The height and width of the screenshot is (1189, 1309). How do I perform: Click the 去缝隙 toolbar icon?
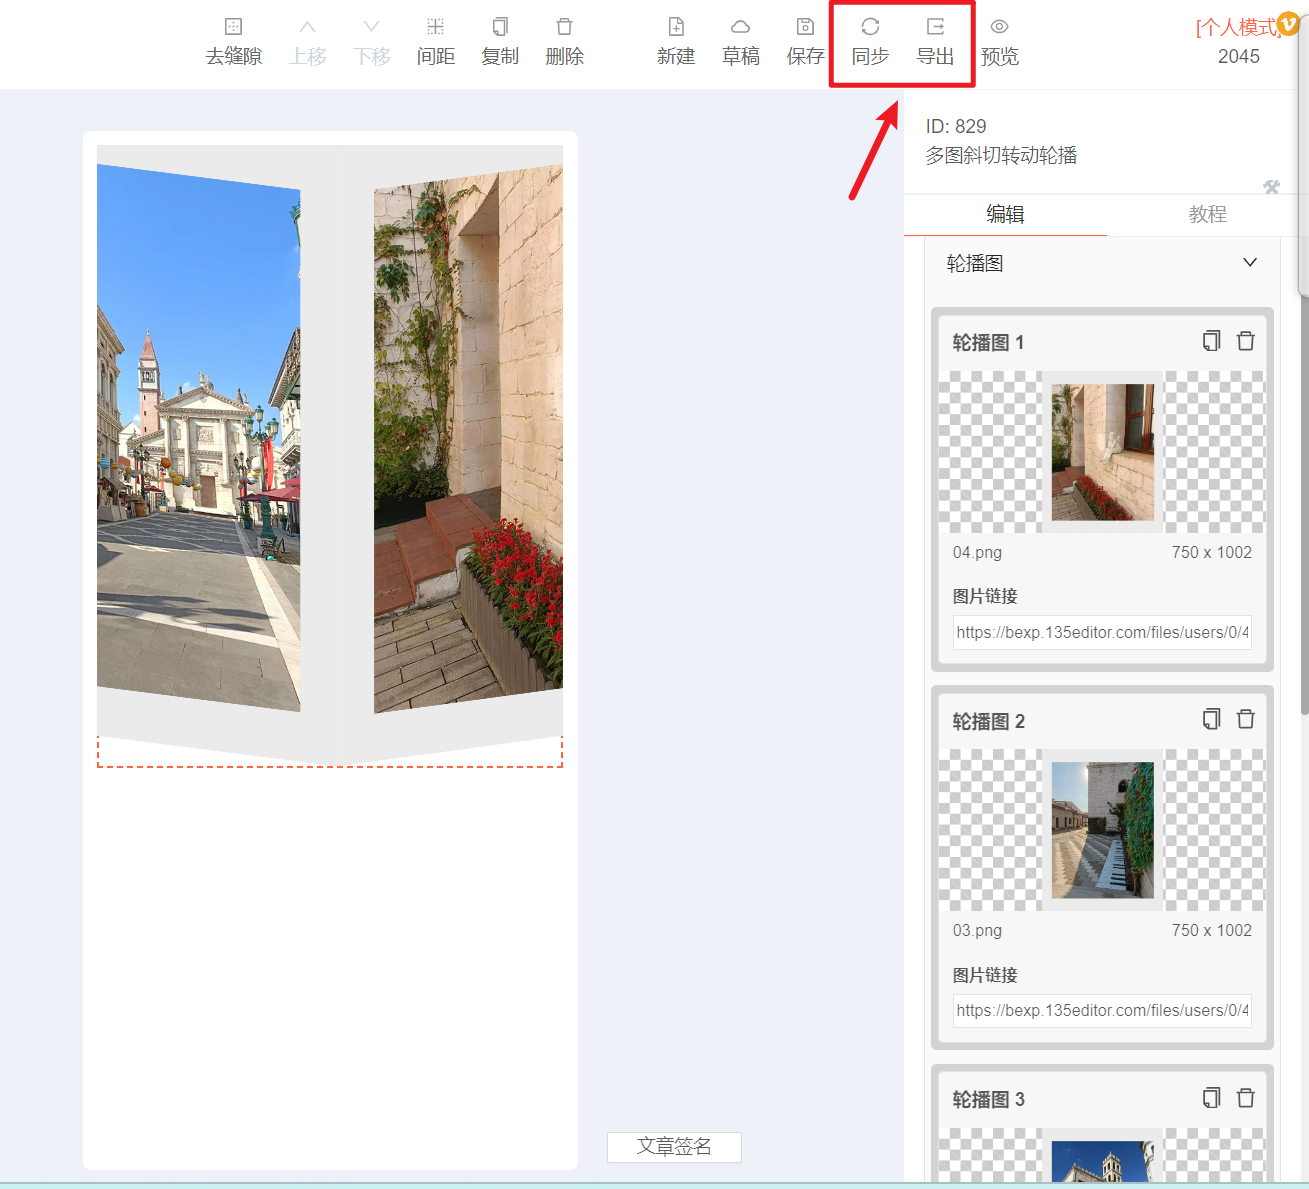[x=234, y=27]
